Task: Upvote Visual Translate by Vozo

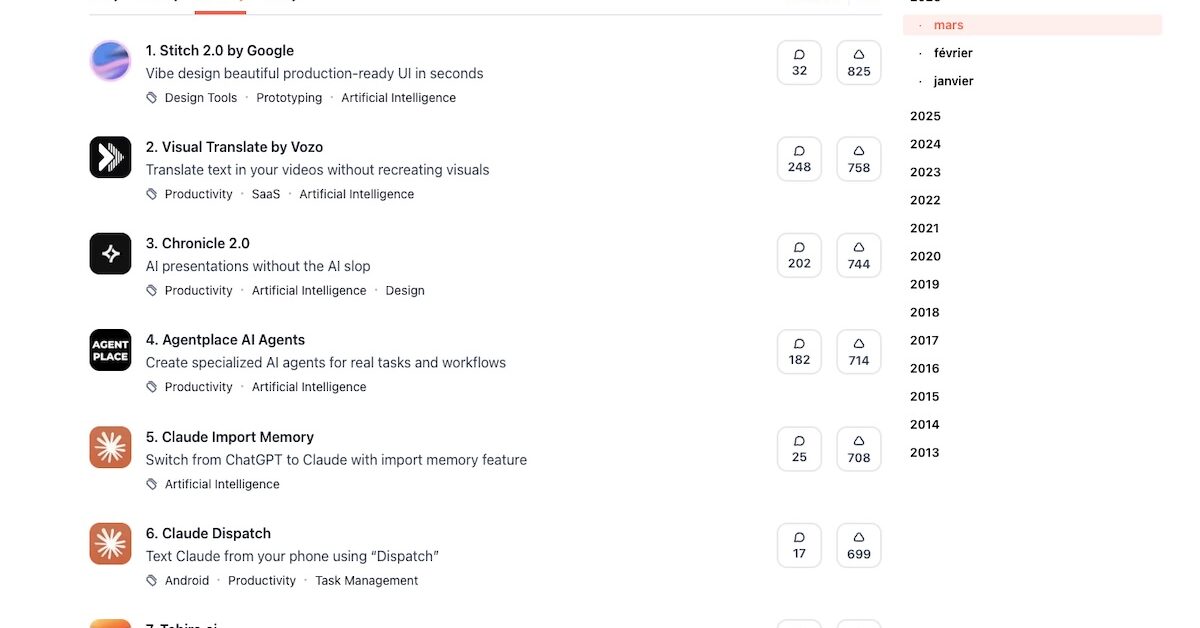Action: (858, 159)
